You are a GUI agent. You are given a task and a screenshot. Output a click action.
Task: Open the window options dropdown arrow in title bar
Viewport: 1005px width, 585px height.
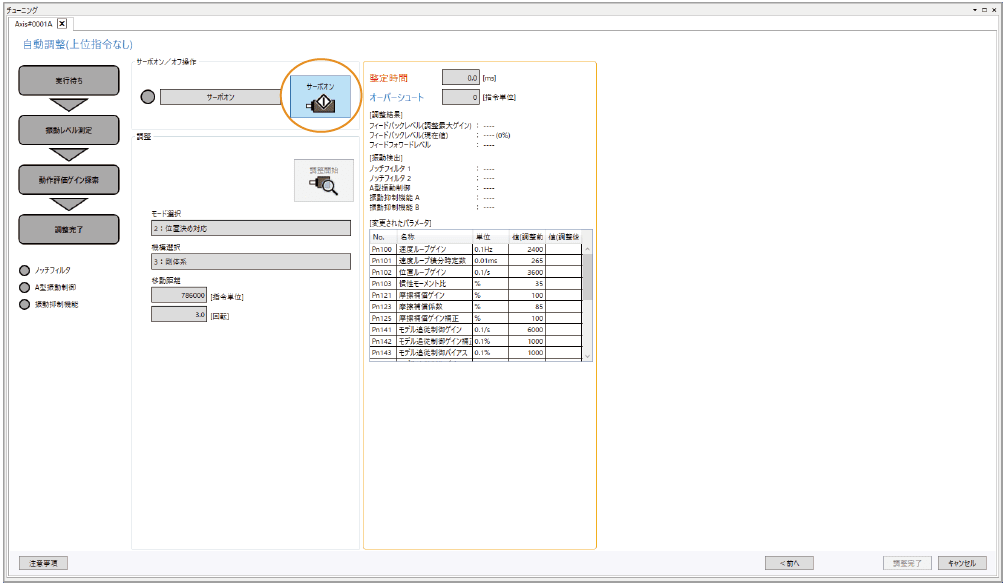coord(973,8)
